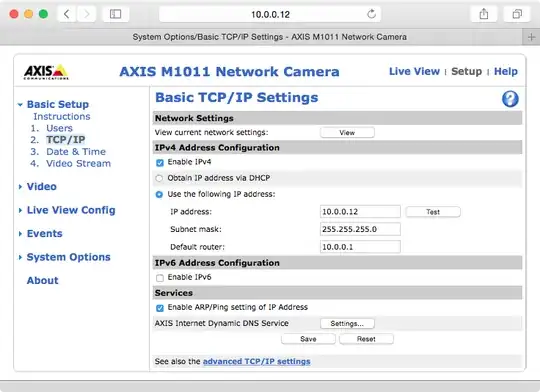Uncheck Enable IPv4 checkbox

160,163
